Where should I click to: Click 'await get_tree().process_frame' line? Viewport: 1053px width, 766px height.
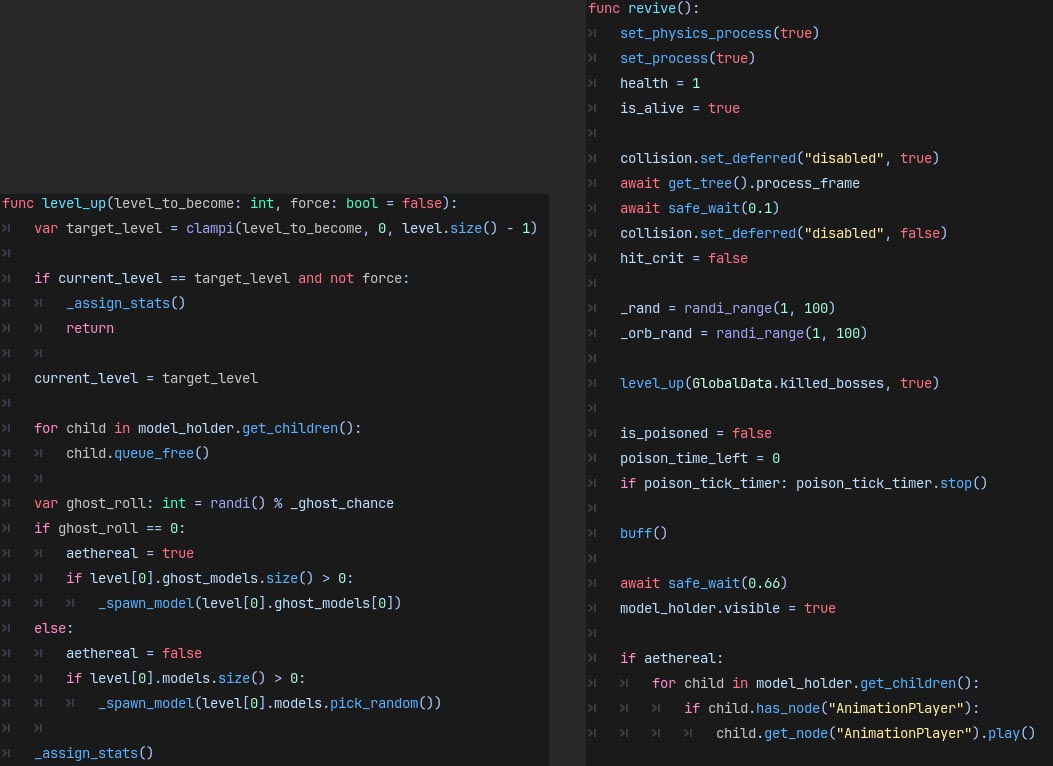click(x=739, y=183)
